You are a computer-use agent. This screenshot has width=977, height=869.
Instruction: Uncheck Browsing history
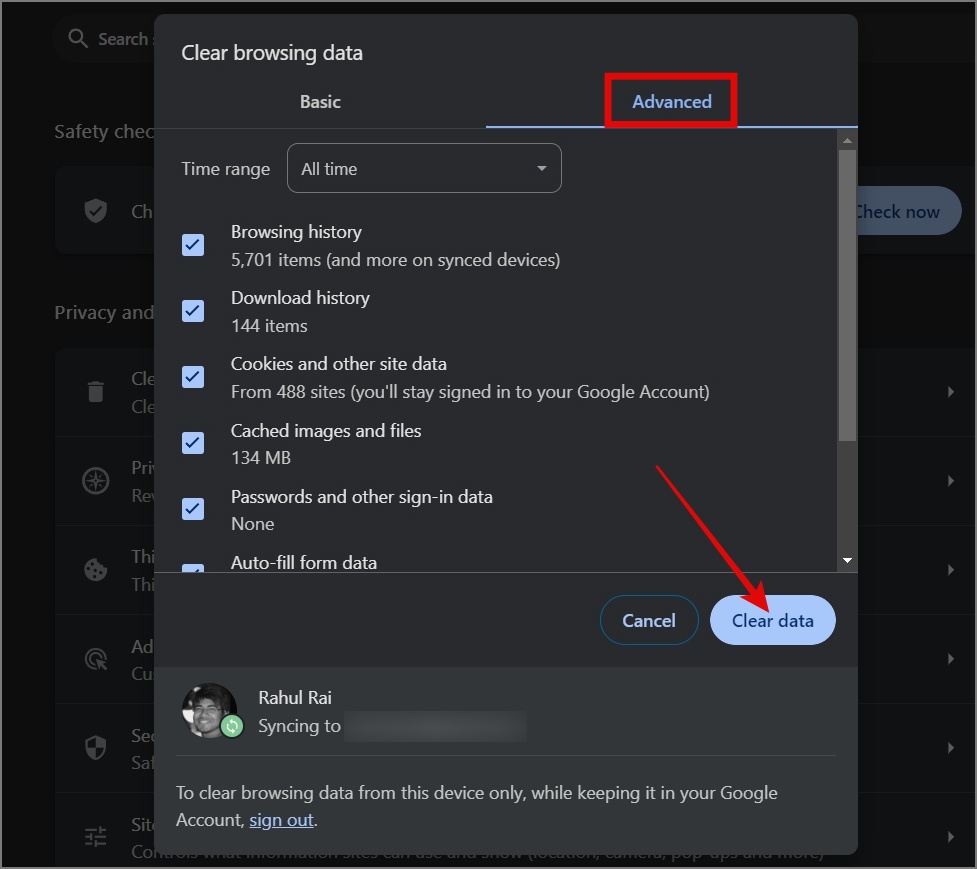(x=193, y=244)
